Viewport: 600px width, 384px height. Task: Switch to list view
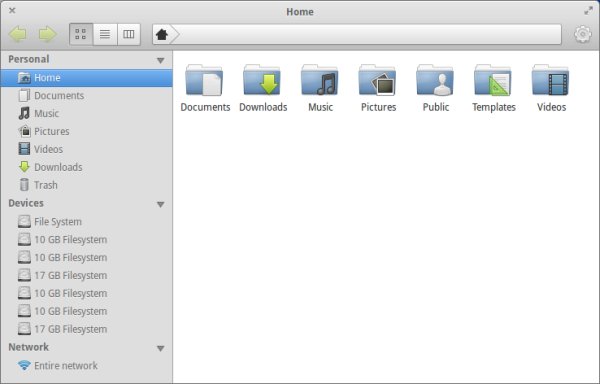105,34
